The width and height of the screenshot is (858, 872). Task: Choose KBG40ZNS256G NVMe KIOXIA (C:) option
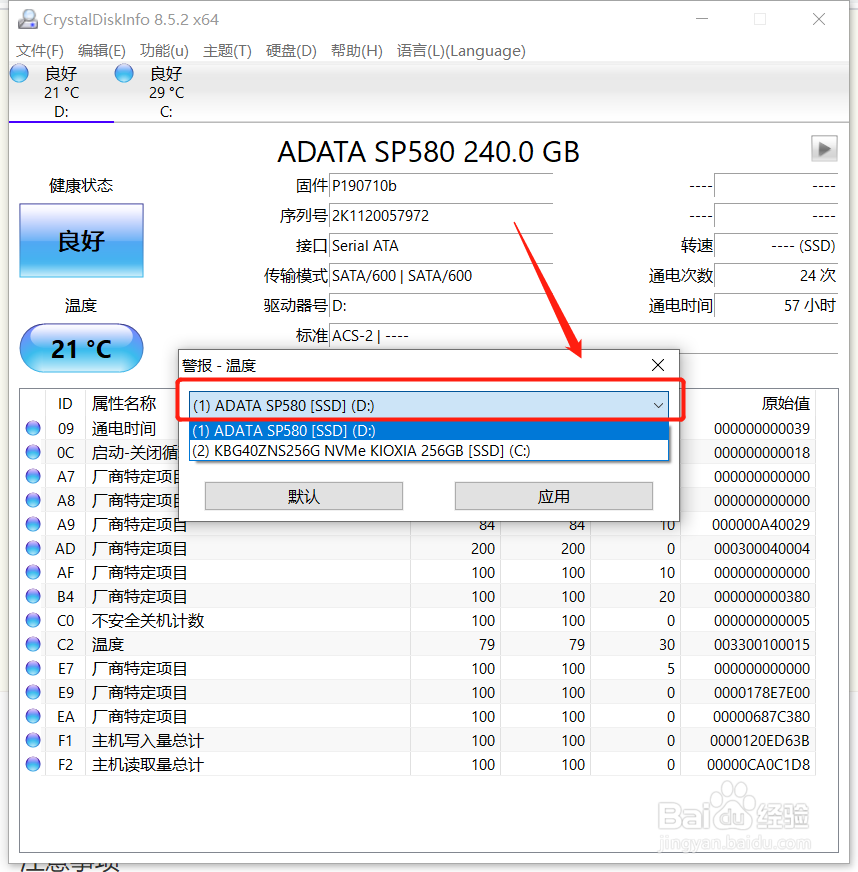(429, 450)
